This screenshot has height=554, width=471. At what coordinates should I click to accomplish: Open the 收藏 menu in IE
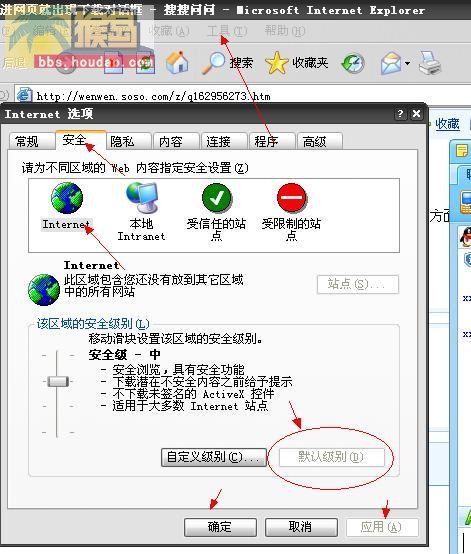point(169,31)
